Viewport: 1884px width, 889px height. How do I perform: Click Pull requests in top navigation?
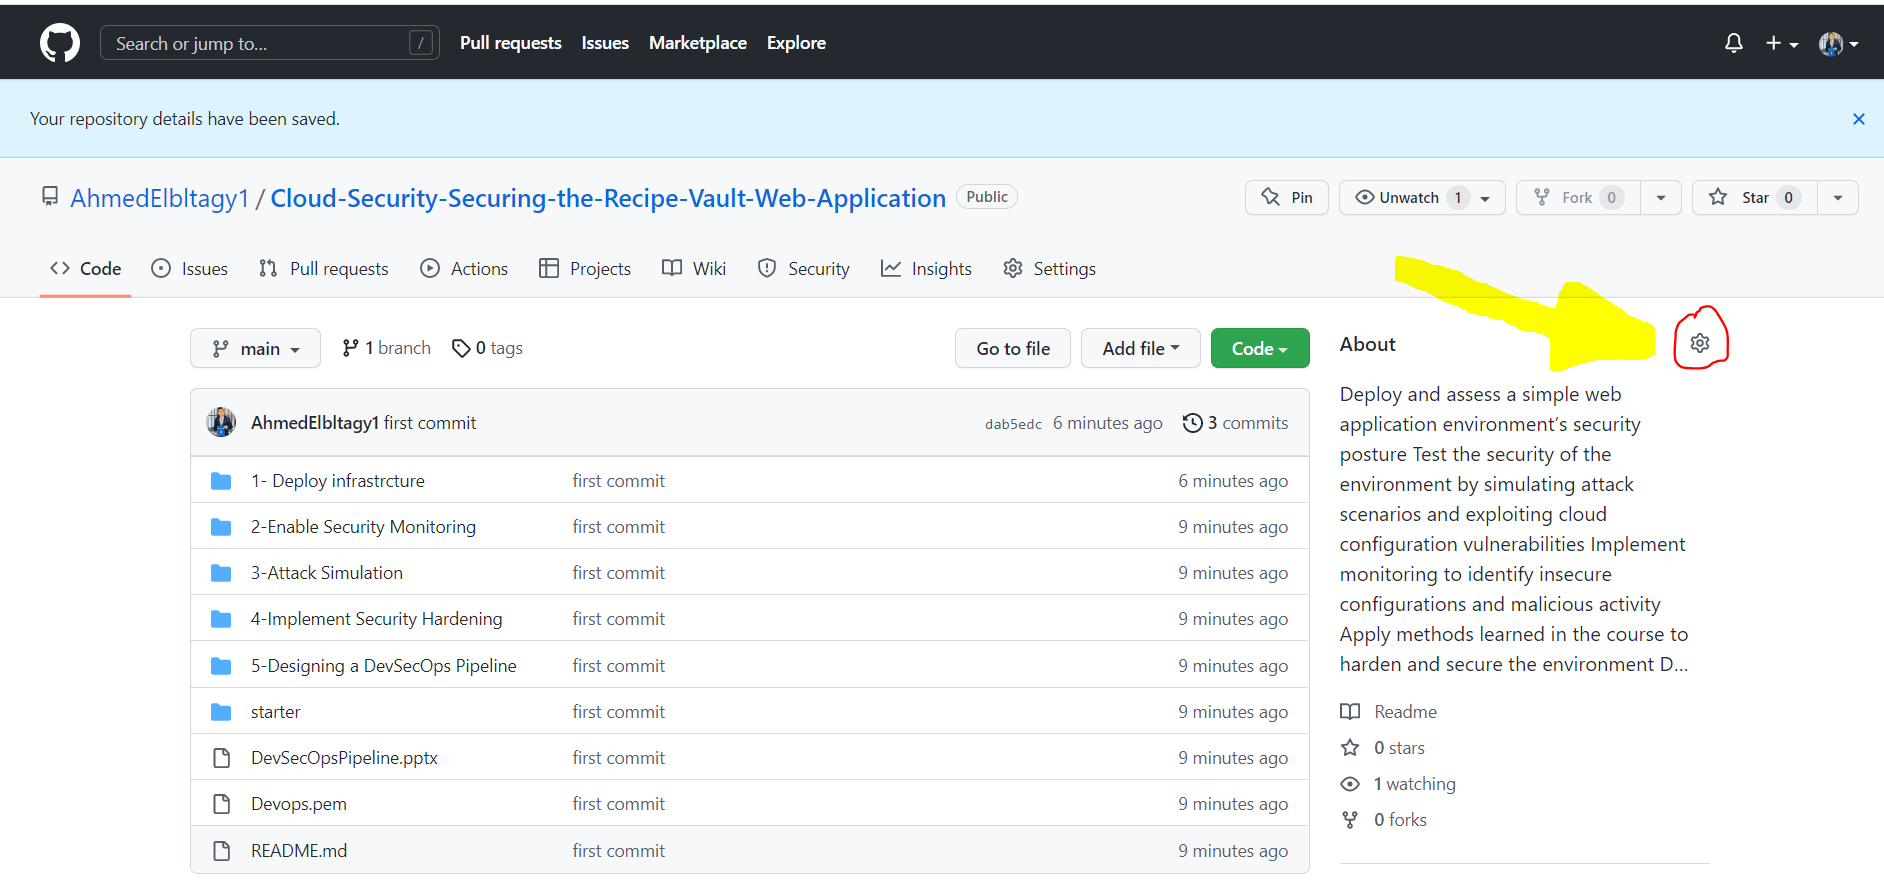[511, 43]
